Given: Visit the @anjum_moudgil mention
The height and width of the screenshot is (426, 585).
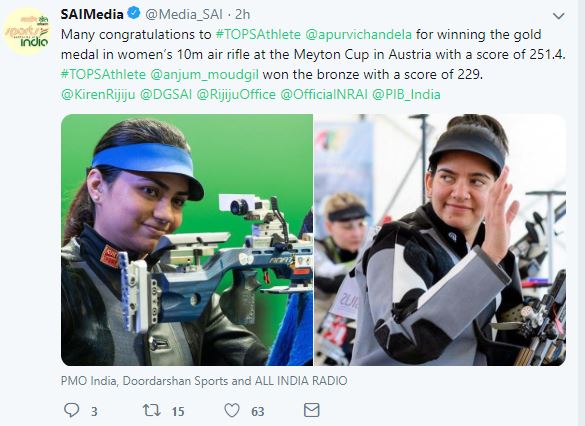Looking at the screenshot, I should tap(204, 75).
